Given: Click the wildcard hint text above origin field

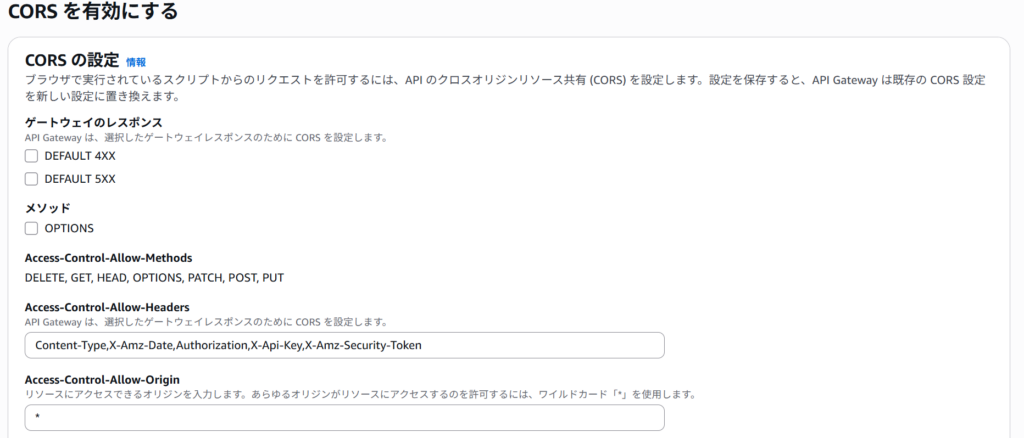Looking at the screenshot, I should (360, 394).
